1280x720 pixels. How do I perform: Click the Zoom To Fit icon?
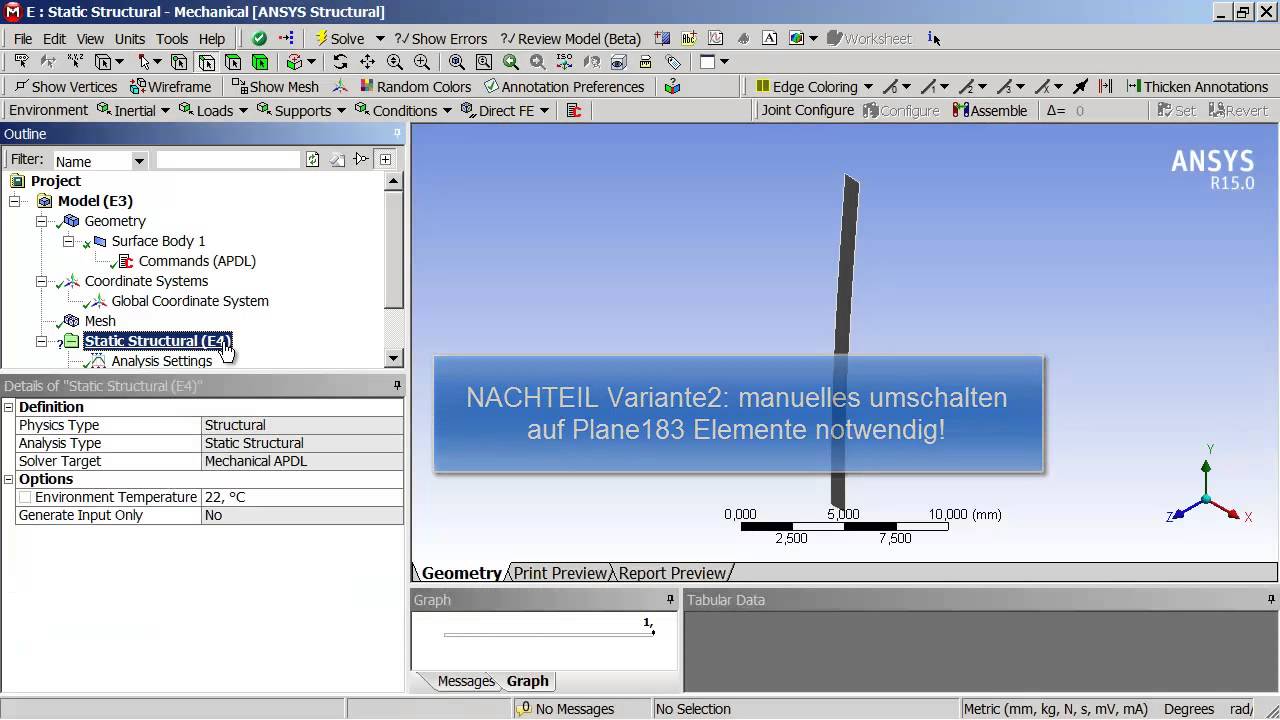pos(457,62)
